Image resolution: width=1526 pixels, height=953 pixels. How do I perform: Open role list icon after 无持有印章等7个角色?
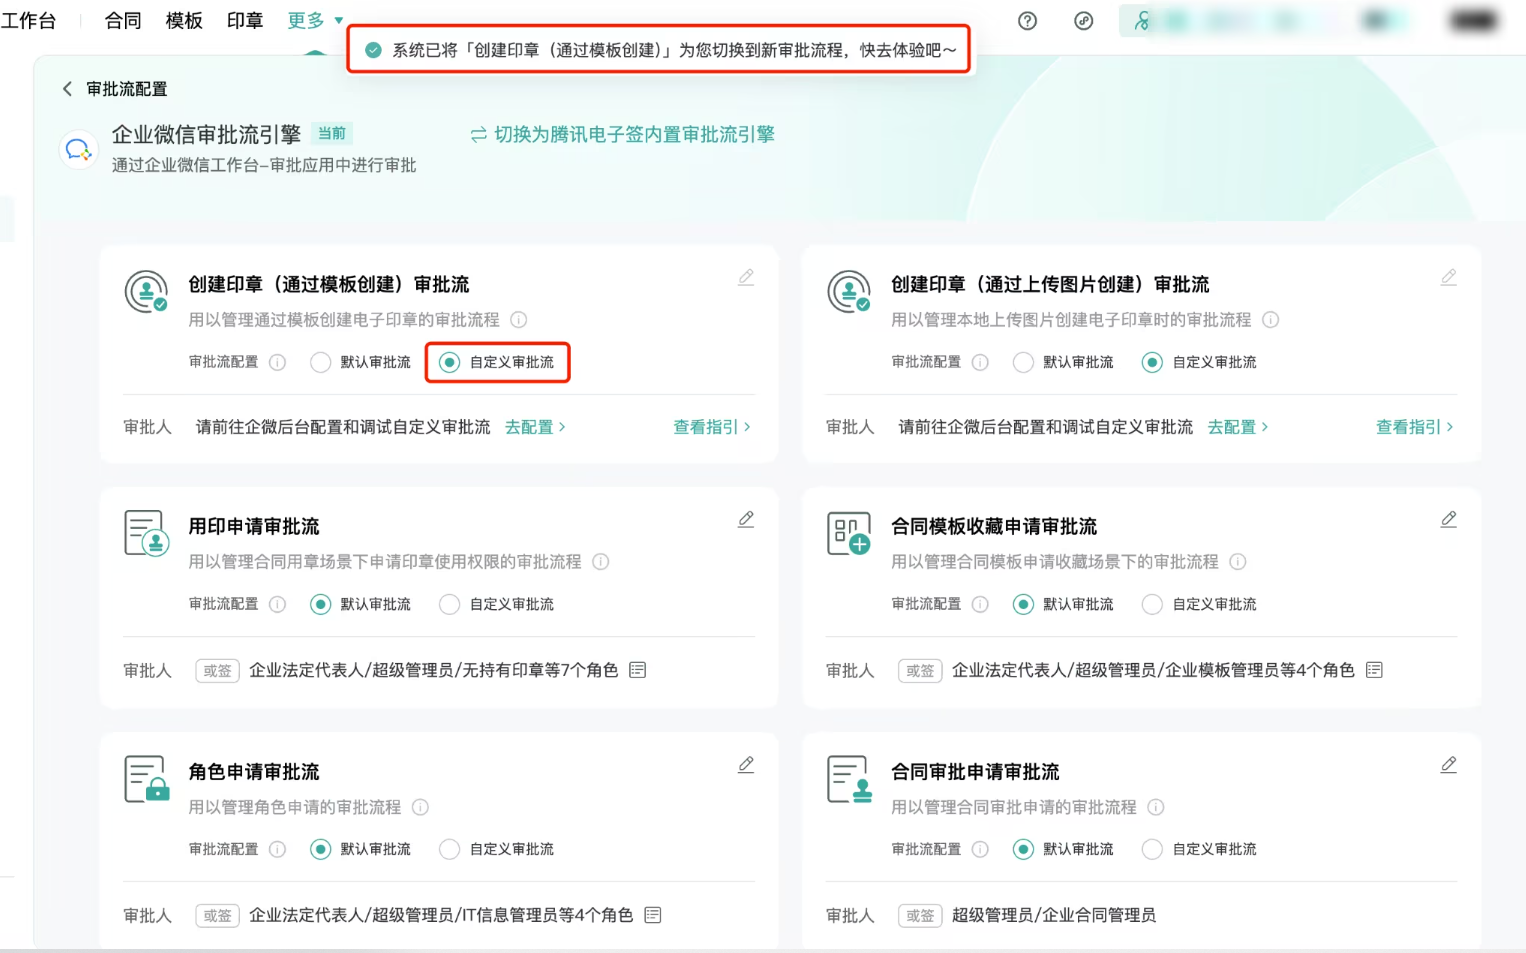click(x=637, y=670)
